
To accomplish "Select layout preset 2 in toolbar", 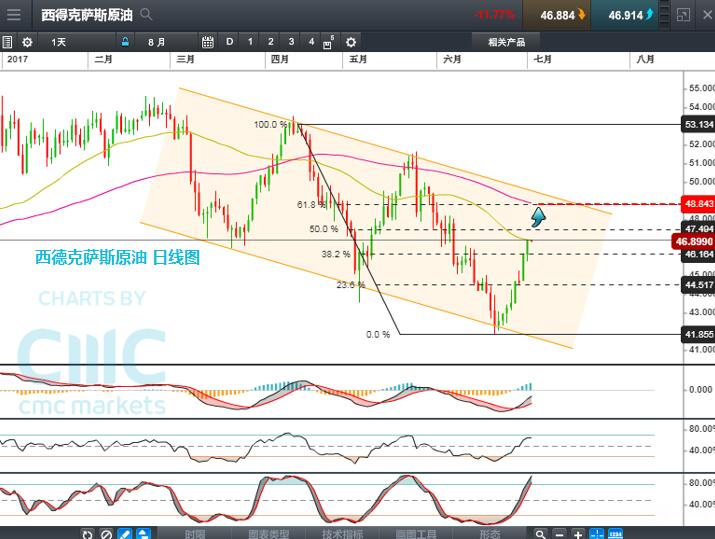I will coord(270,42).
